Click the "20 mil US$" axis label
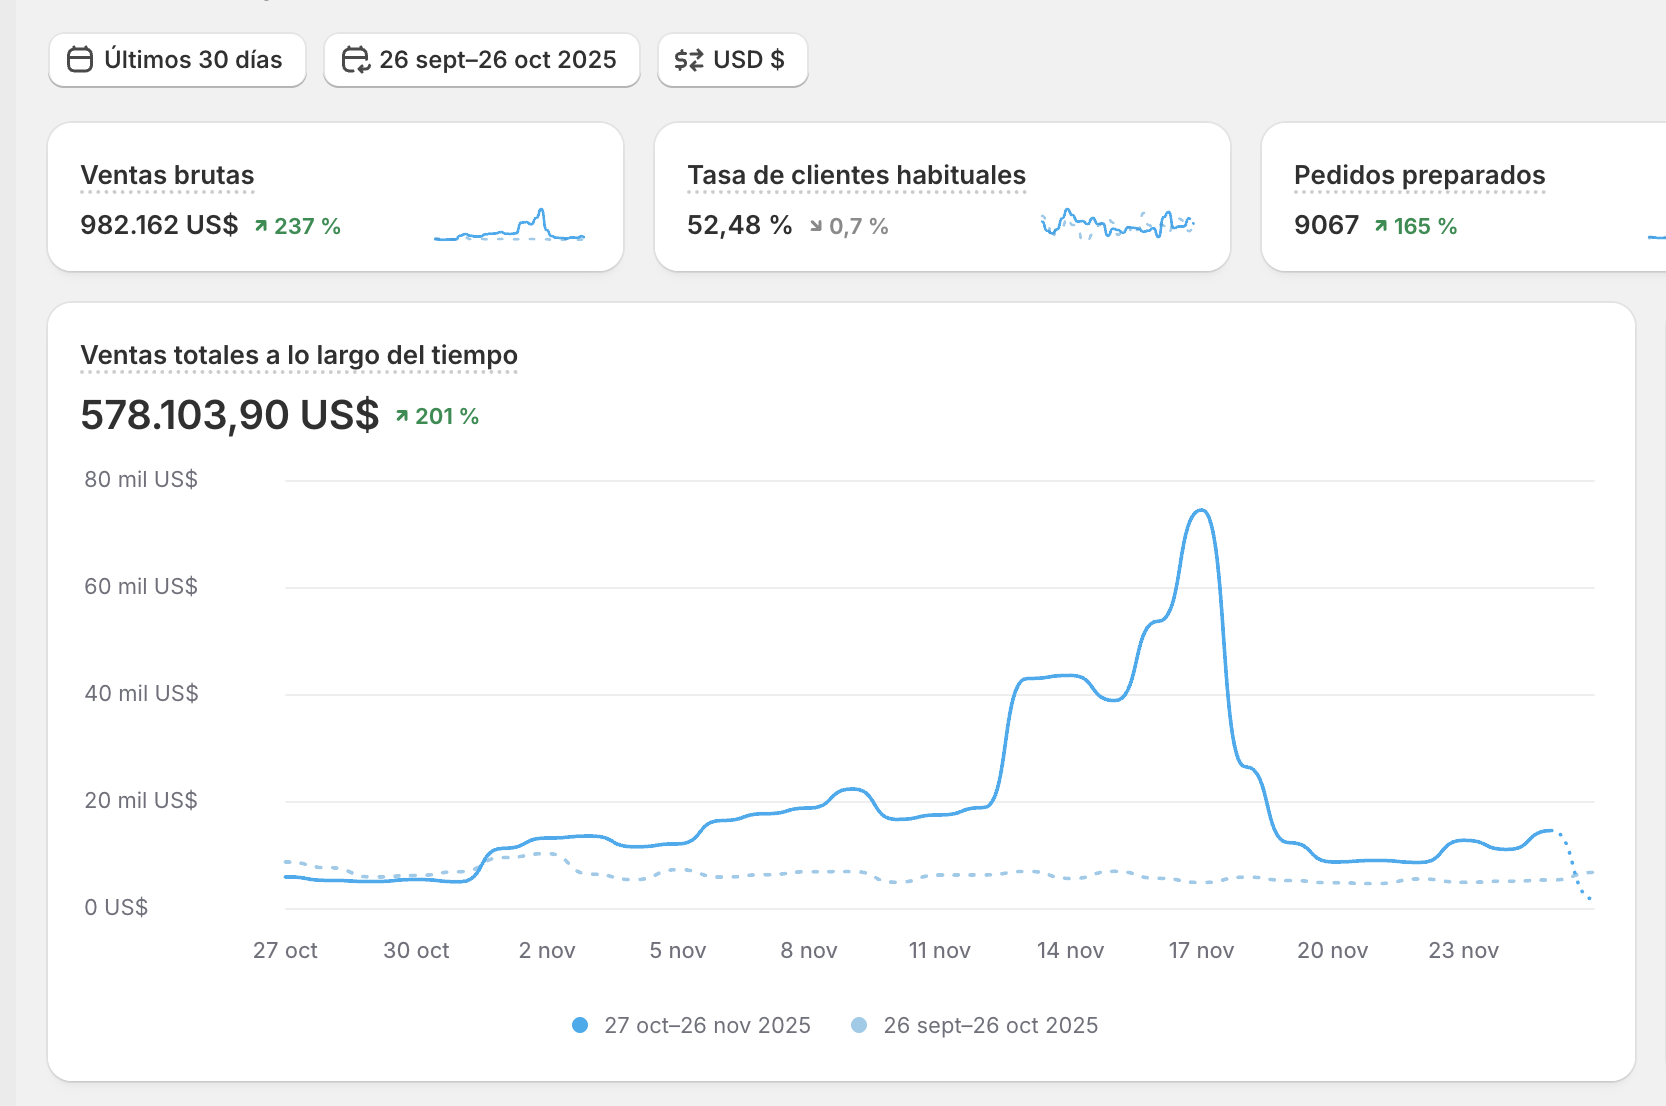Screen dimensions: 1666x1106 tap(141, 800)
